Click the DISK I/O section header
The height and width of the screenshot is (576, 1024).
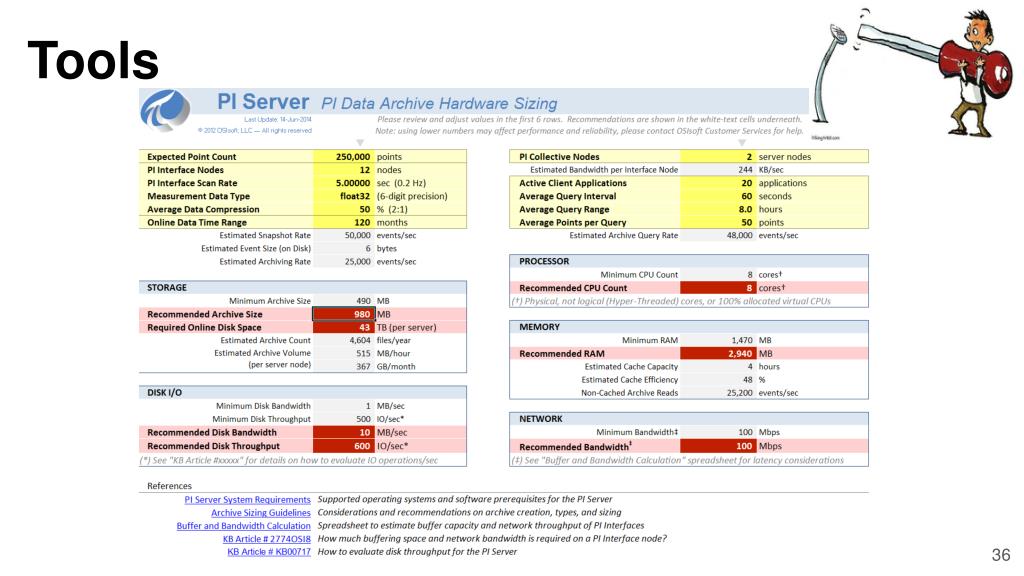click(x=302, y=392)
